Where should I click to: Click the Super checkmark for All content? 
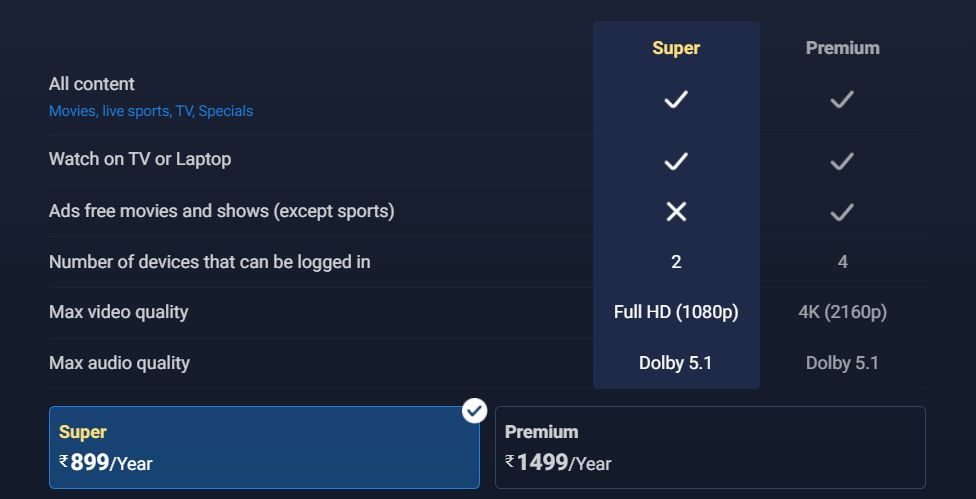pyautogui.click(x=676, y=99)
